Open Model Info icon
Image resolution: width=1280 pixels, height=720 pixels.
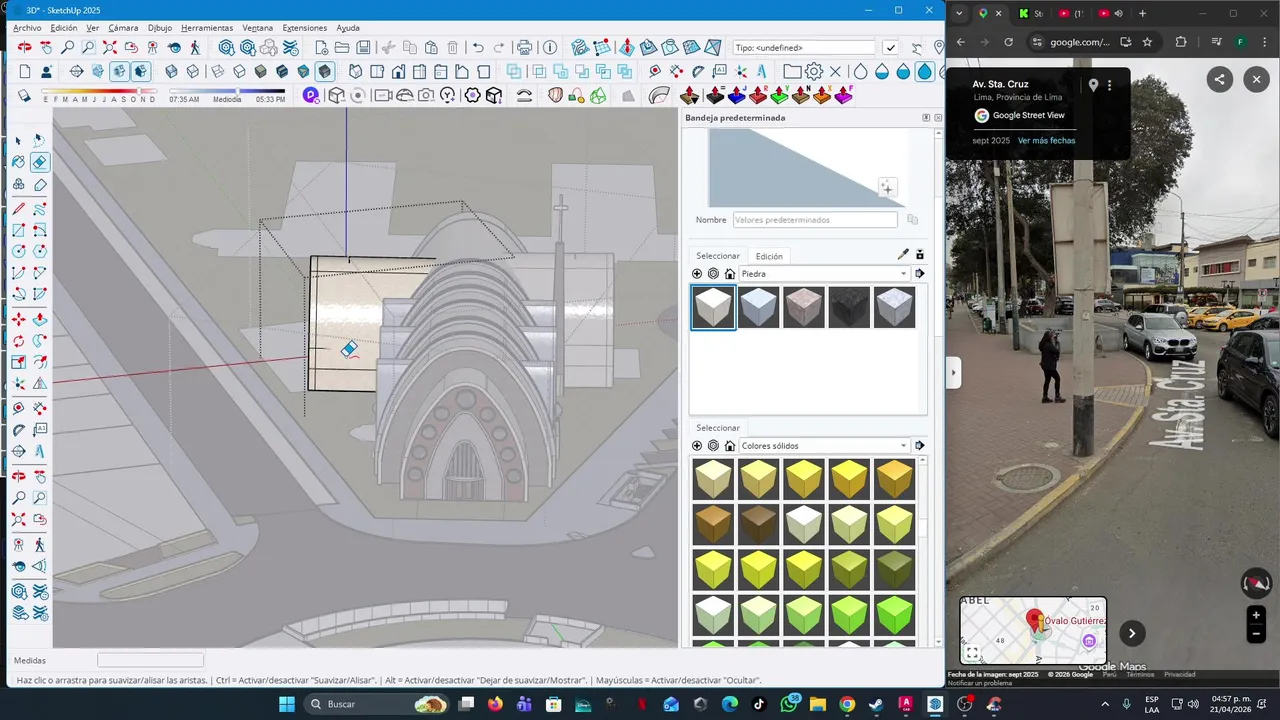pos(550,47)
